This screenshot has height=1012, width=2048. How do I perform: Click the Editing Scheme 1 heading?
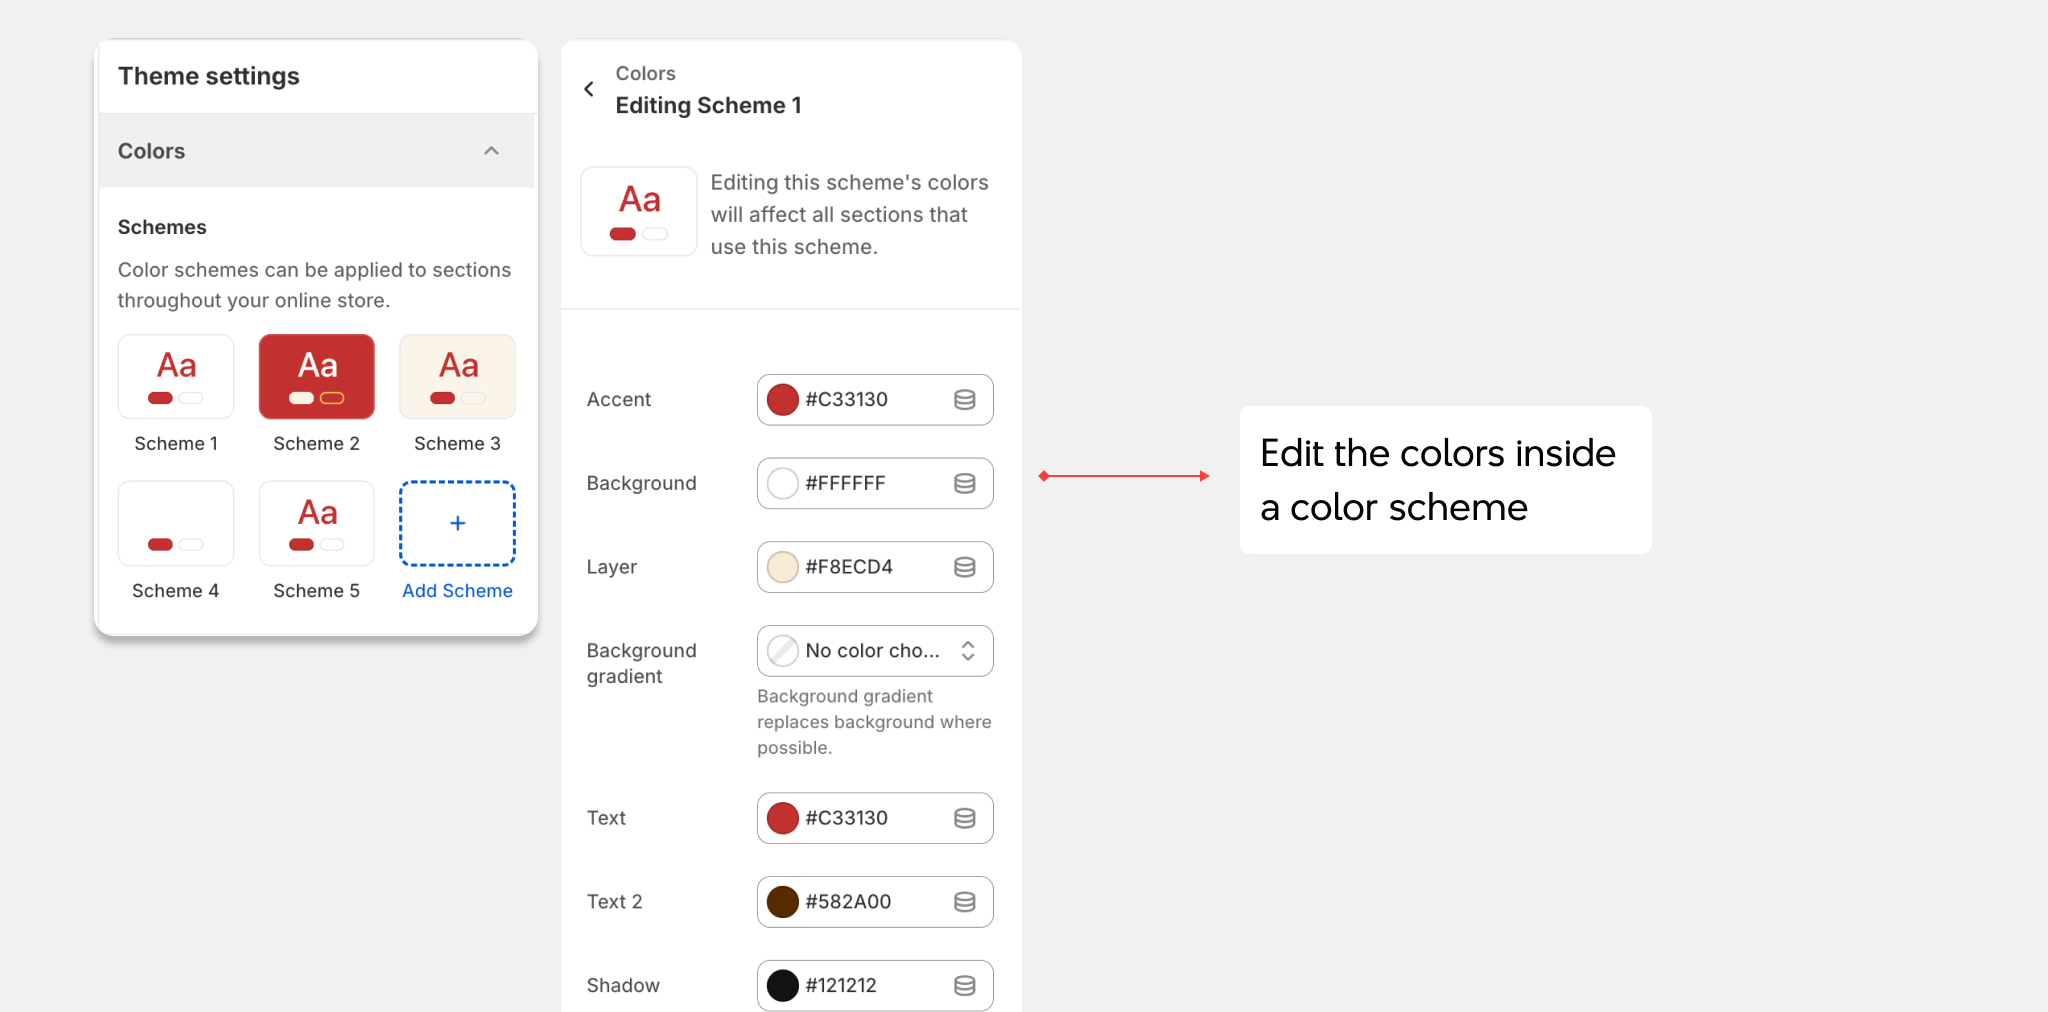709,106
